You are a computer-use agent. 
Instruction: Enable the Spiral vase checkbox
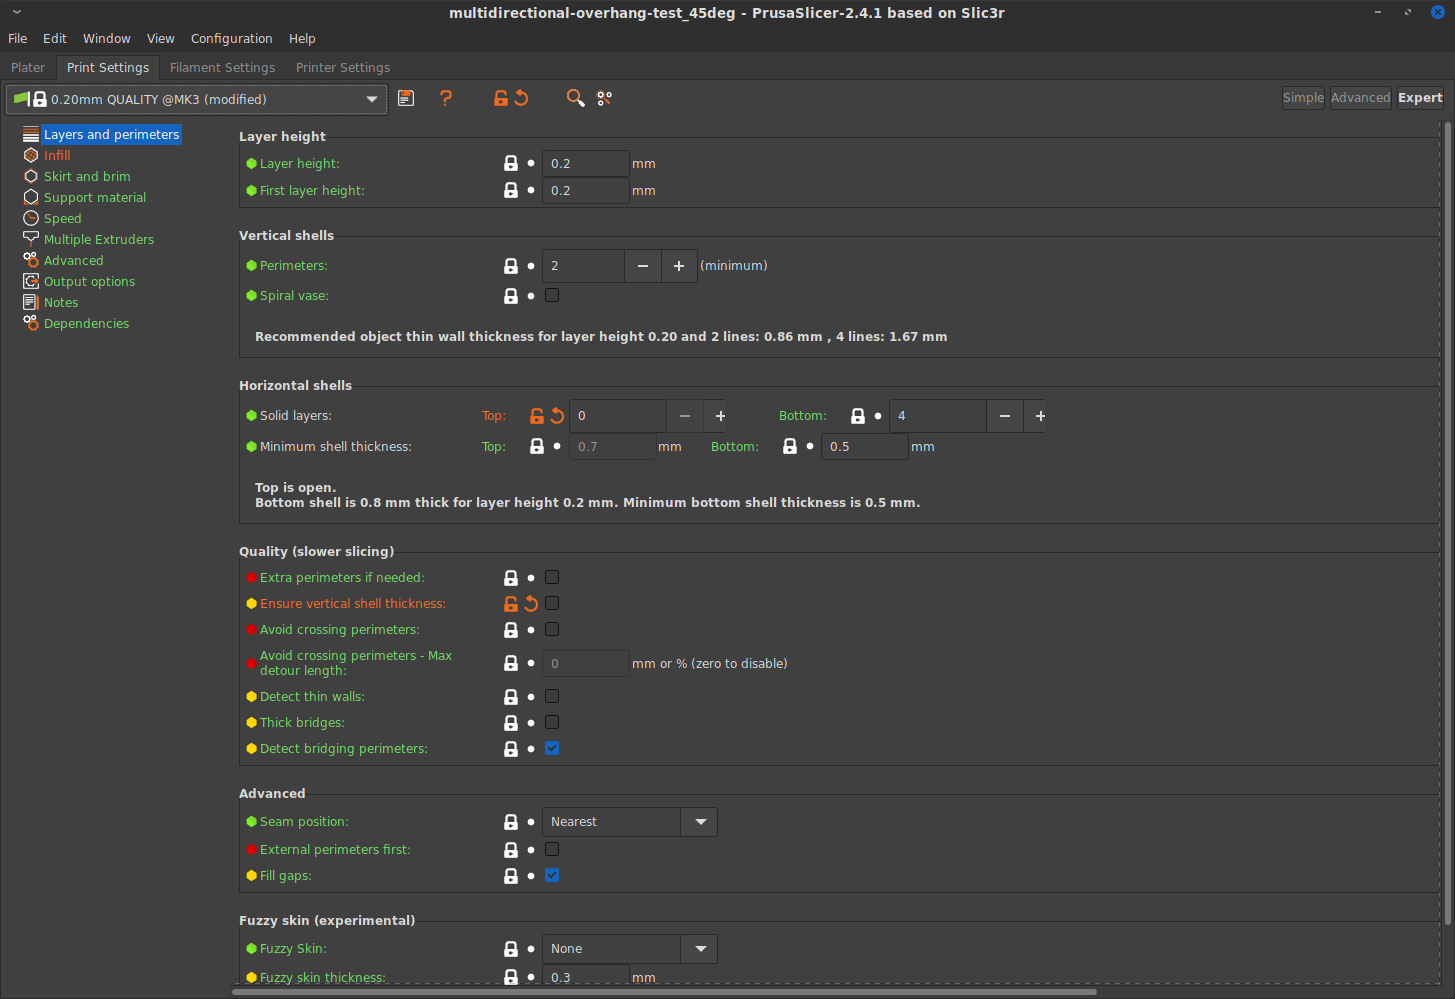[552, 295]
